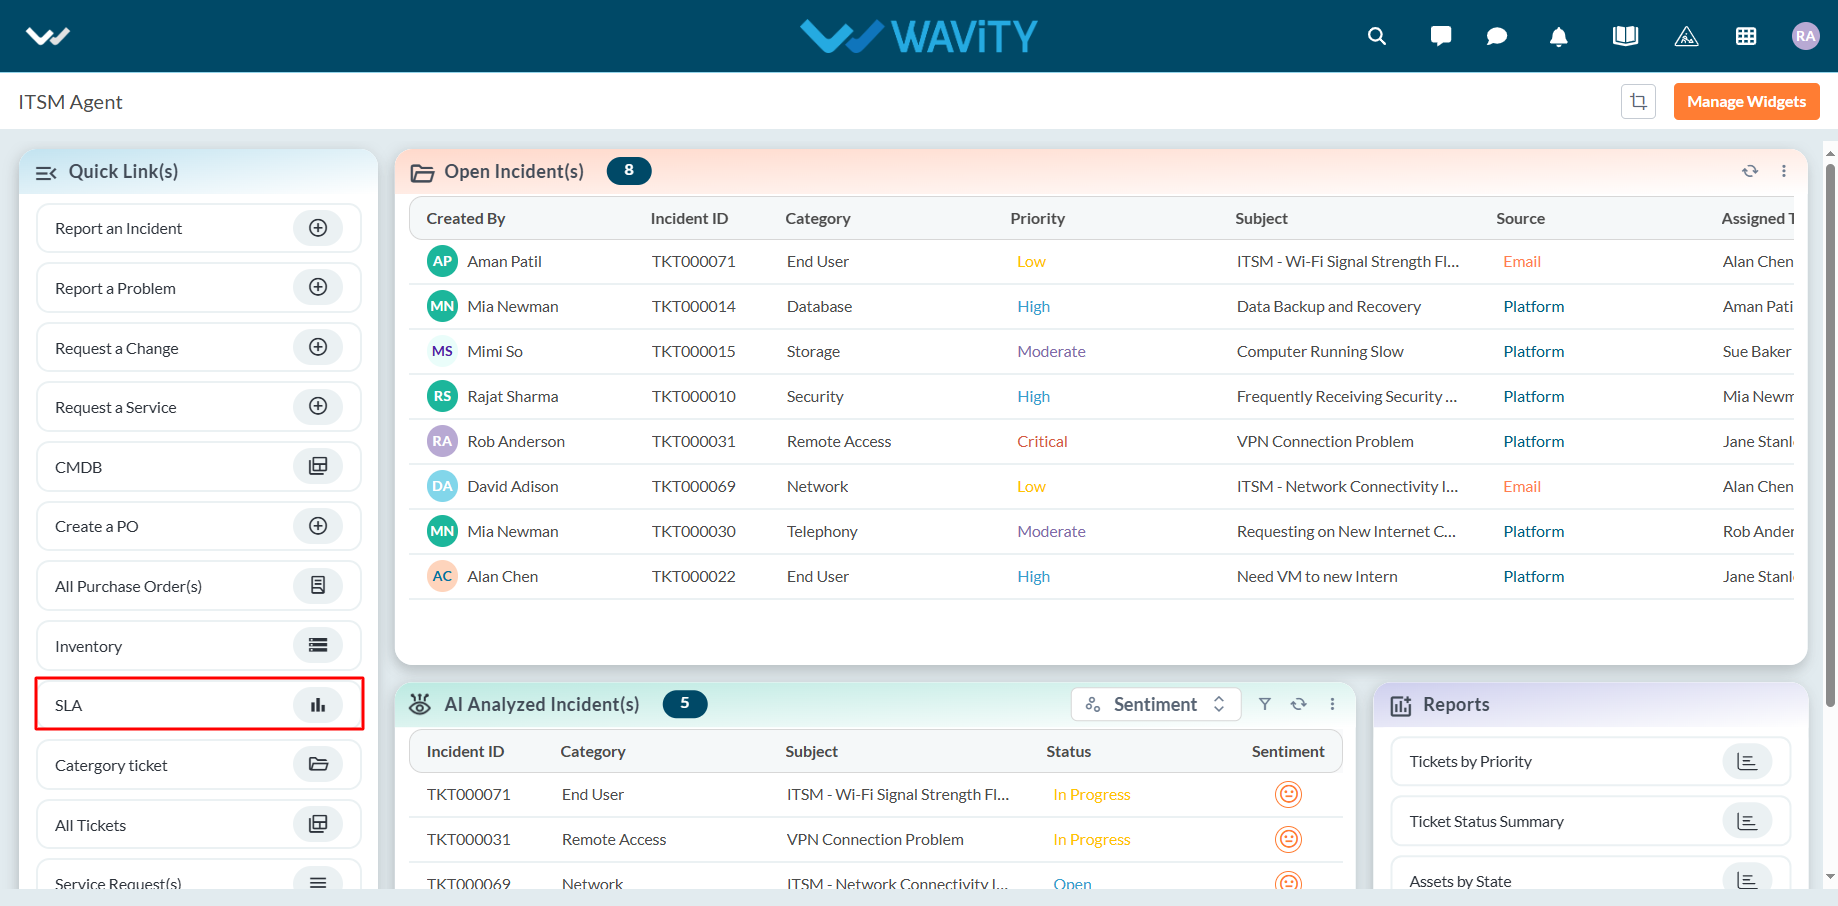Open the Open Incident(s) widget options menu
Viewport: 1838px width, 906px height.
[1784, 171]
